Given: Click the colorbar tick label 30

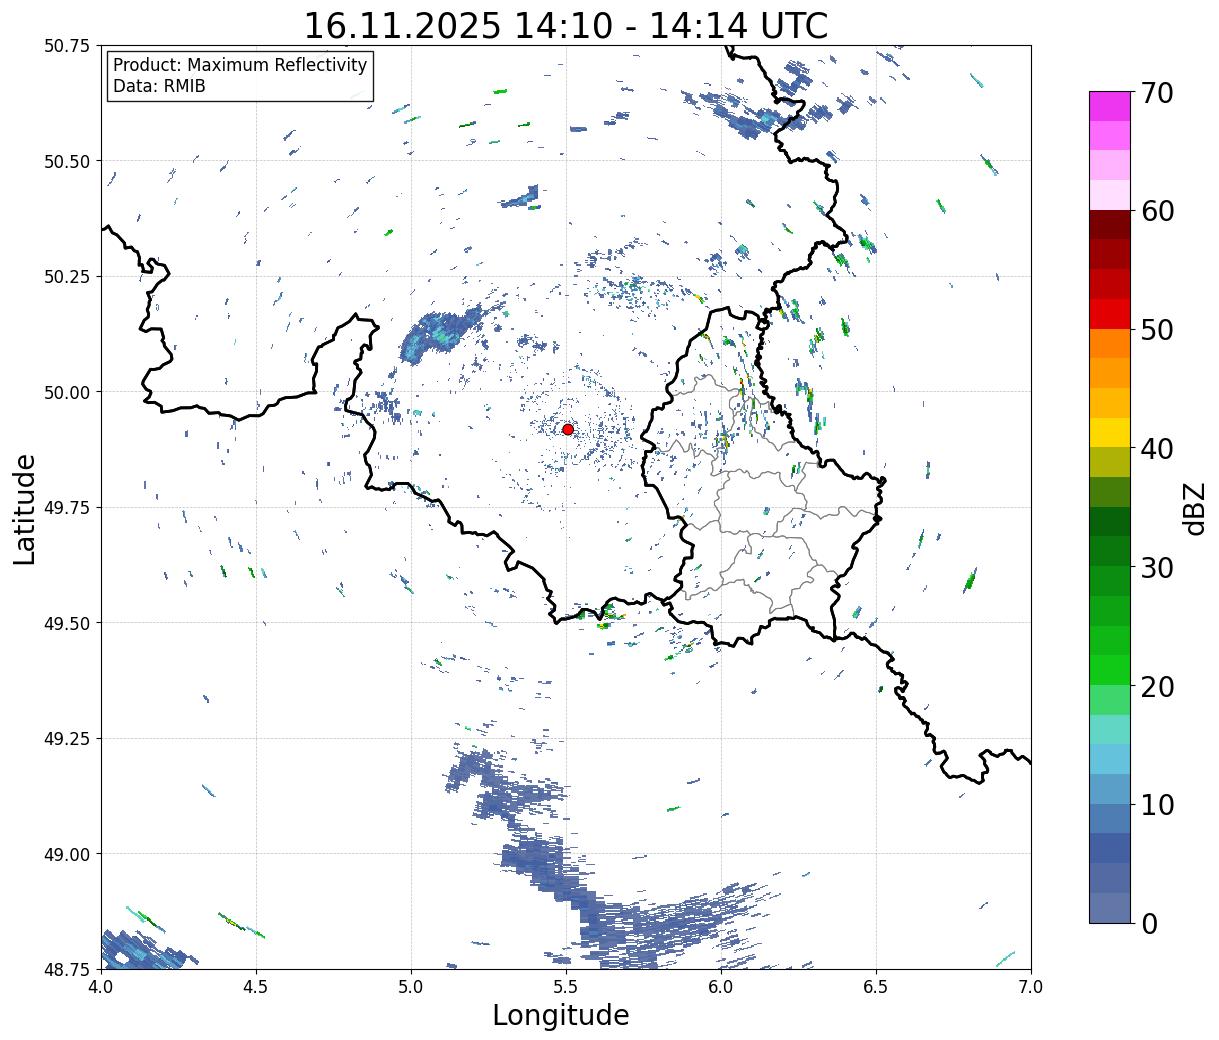Looking at the screenshot, I should tap(1157, 567).
